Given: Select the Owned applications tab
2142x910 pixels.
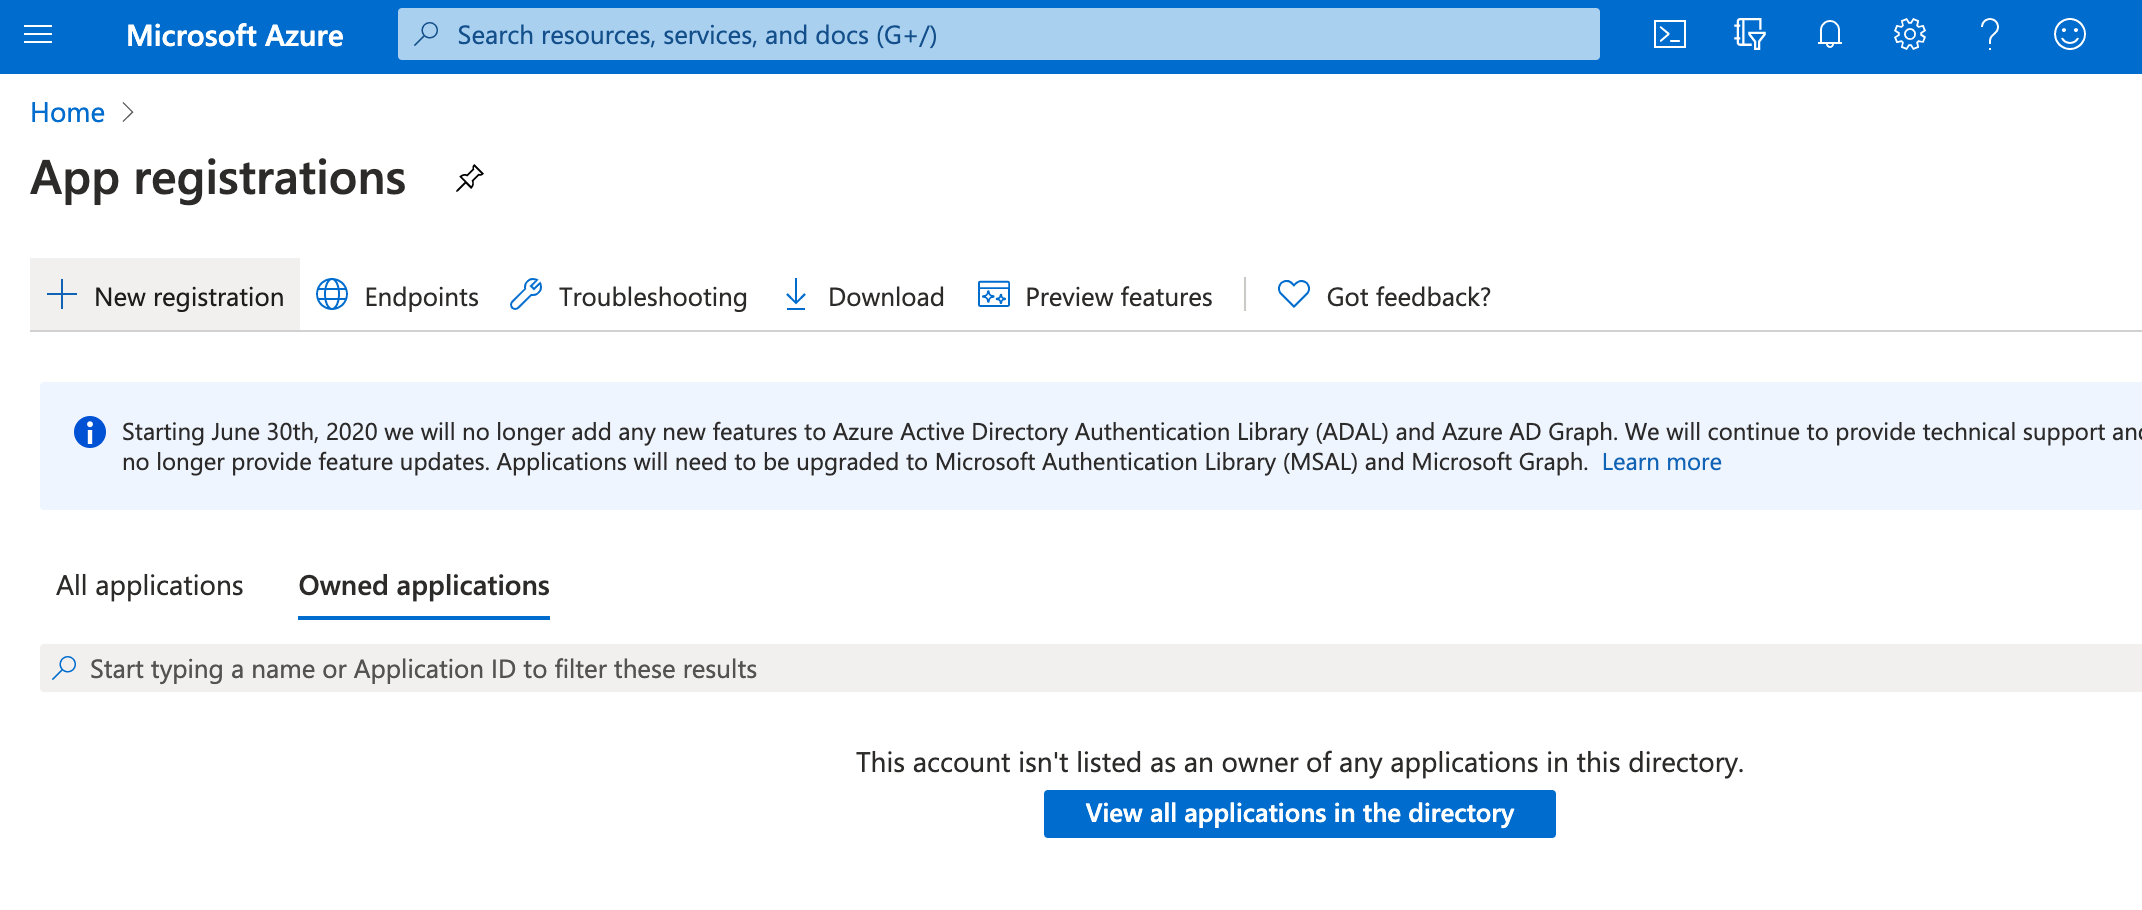Looking at the screenshot, I should click(x=424, y=585).
